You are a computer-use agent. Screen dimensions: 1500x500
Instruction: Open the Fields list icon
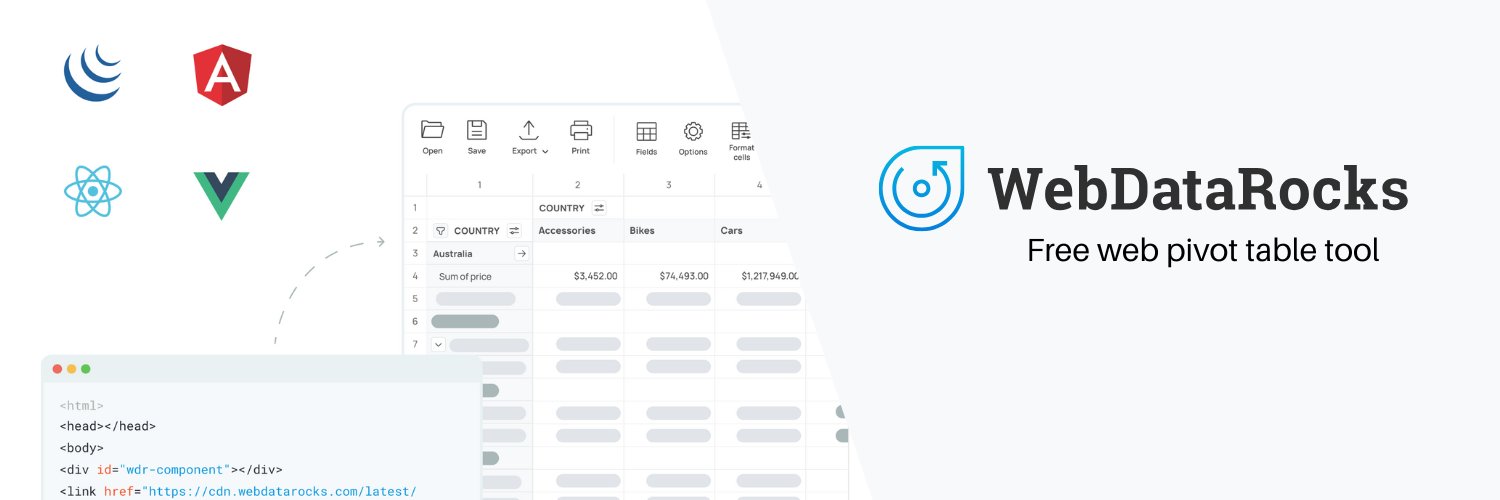pyautogui.click(x=647, y=131)
